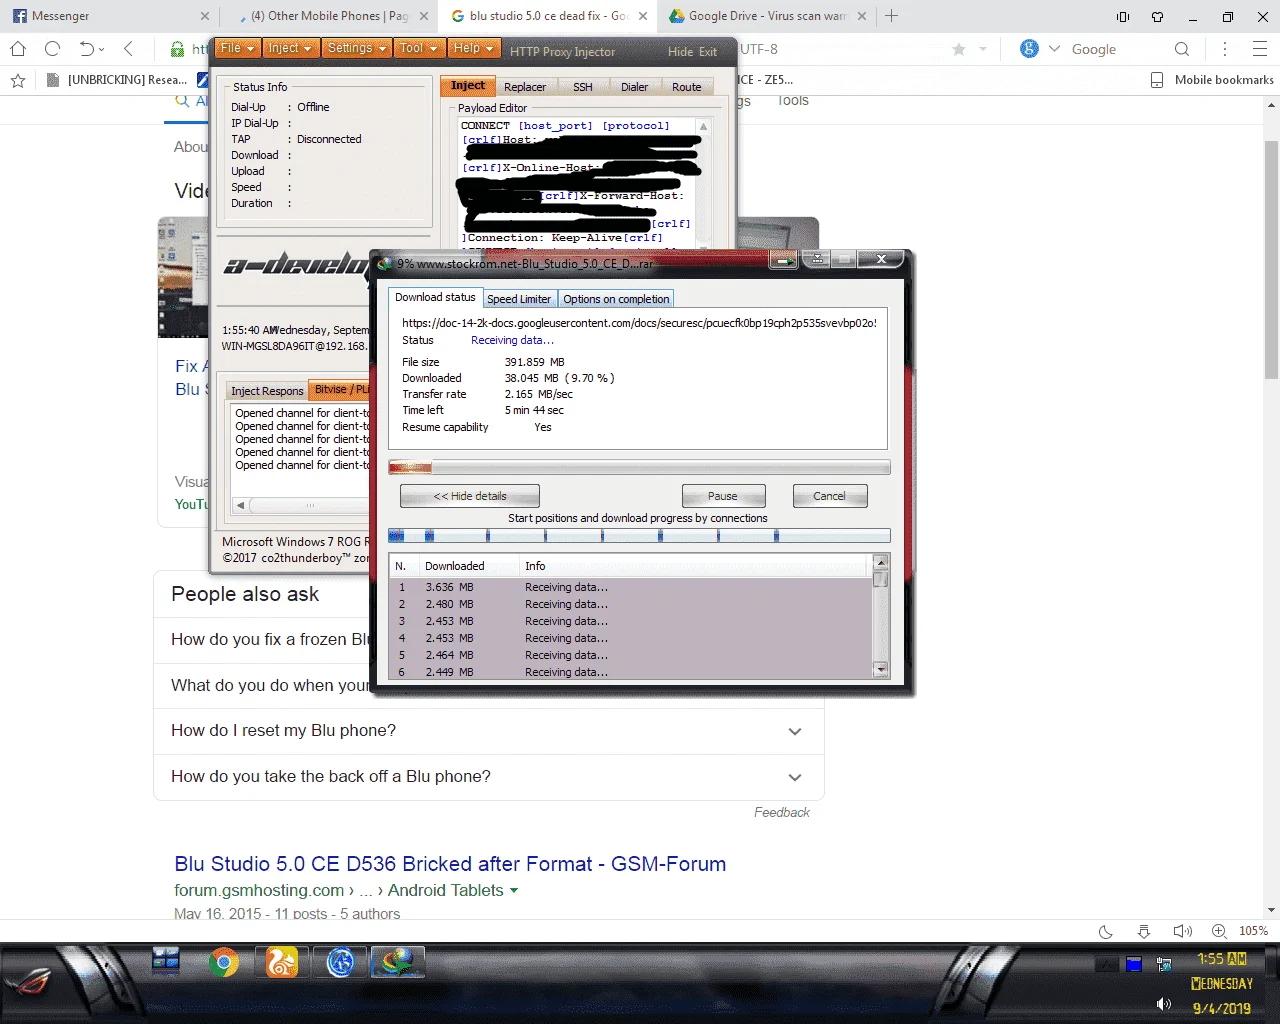The height and width of the screenshot is (1024, 1280).
Task: Click the connections progress segment bar
Action: (639, 536)
